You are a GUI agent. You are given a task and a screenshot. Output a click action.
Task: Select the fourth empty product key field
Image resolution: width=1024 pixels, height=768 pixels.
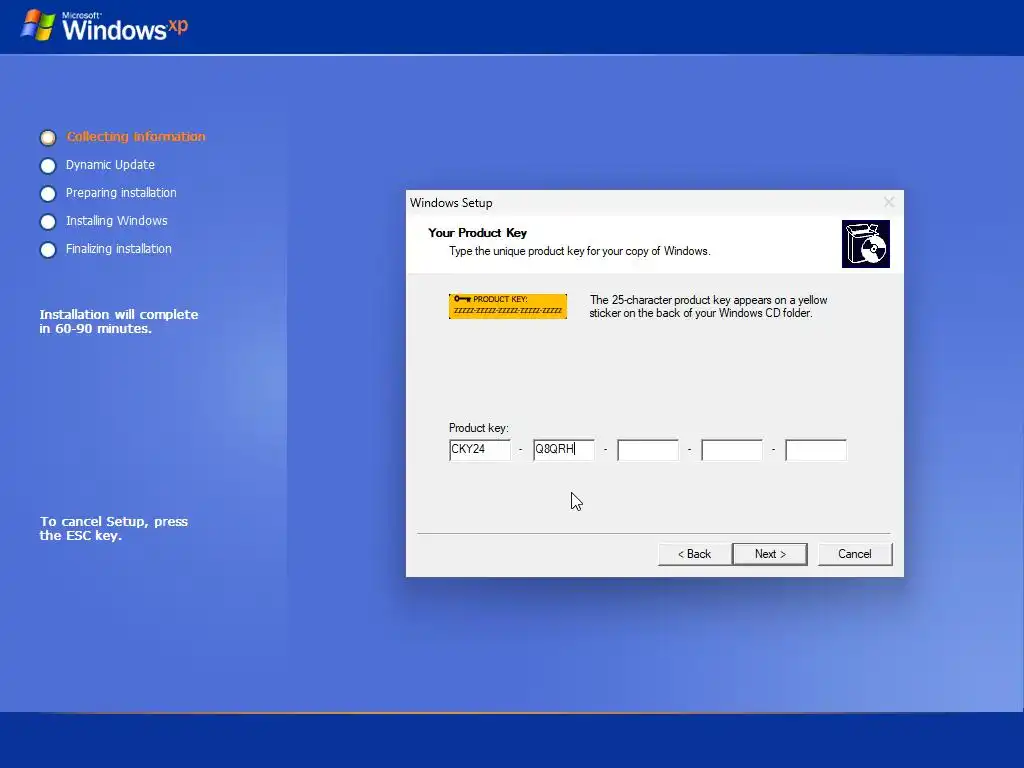tap(731, 449)
